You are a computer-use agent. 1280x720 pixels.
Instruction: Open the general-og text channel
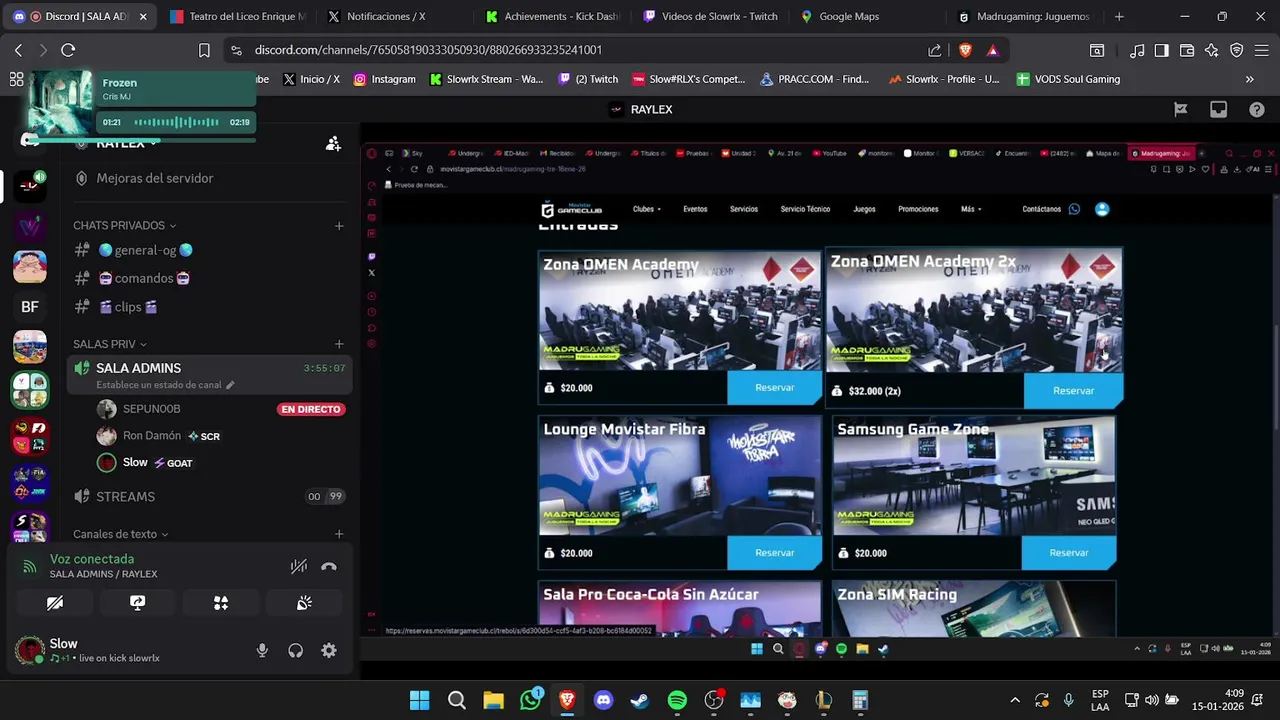click(x=210, y=250)
